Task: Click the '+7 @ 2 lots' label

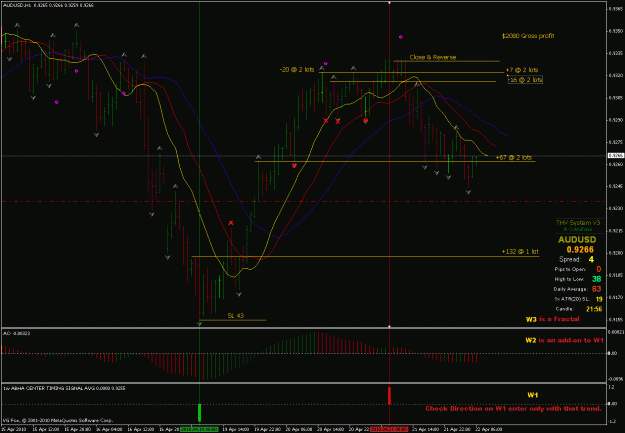Action: [521, 70]
